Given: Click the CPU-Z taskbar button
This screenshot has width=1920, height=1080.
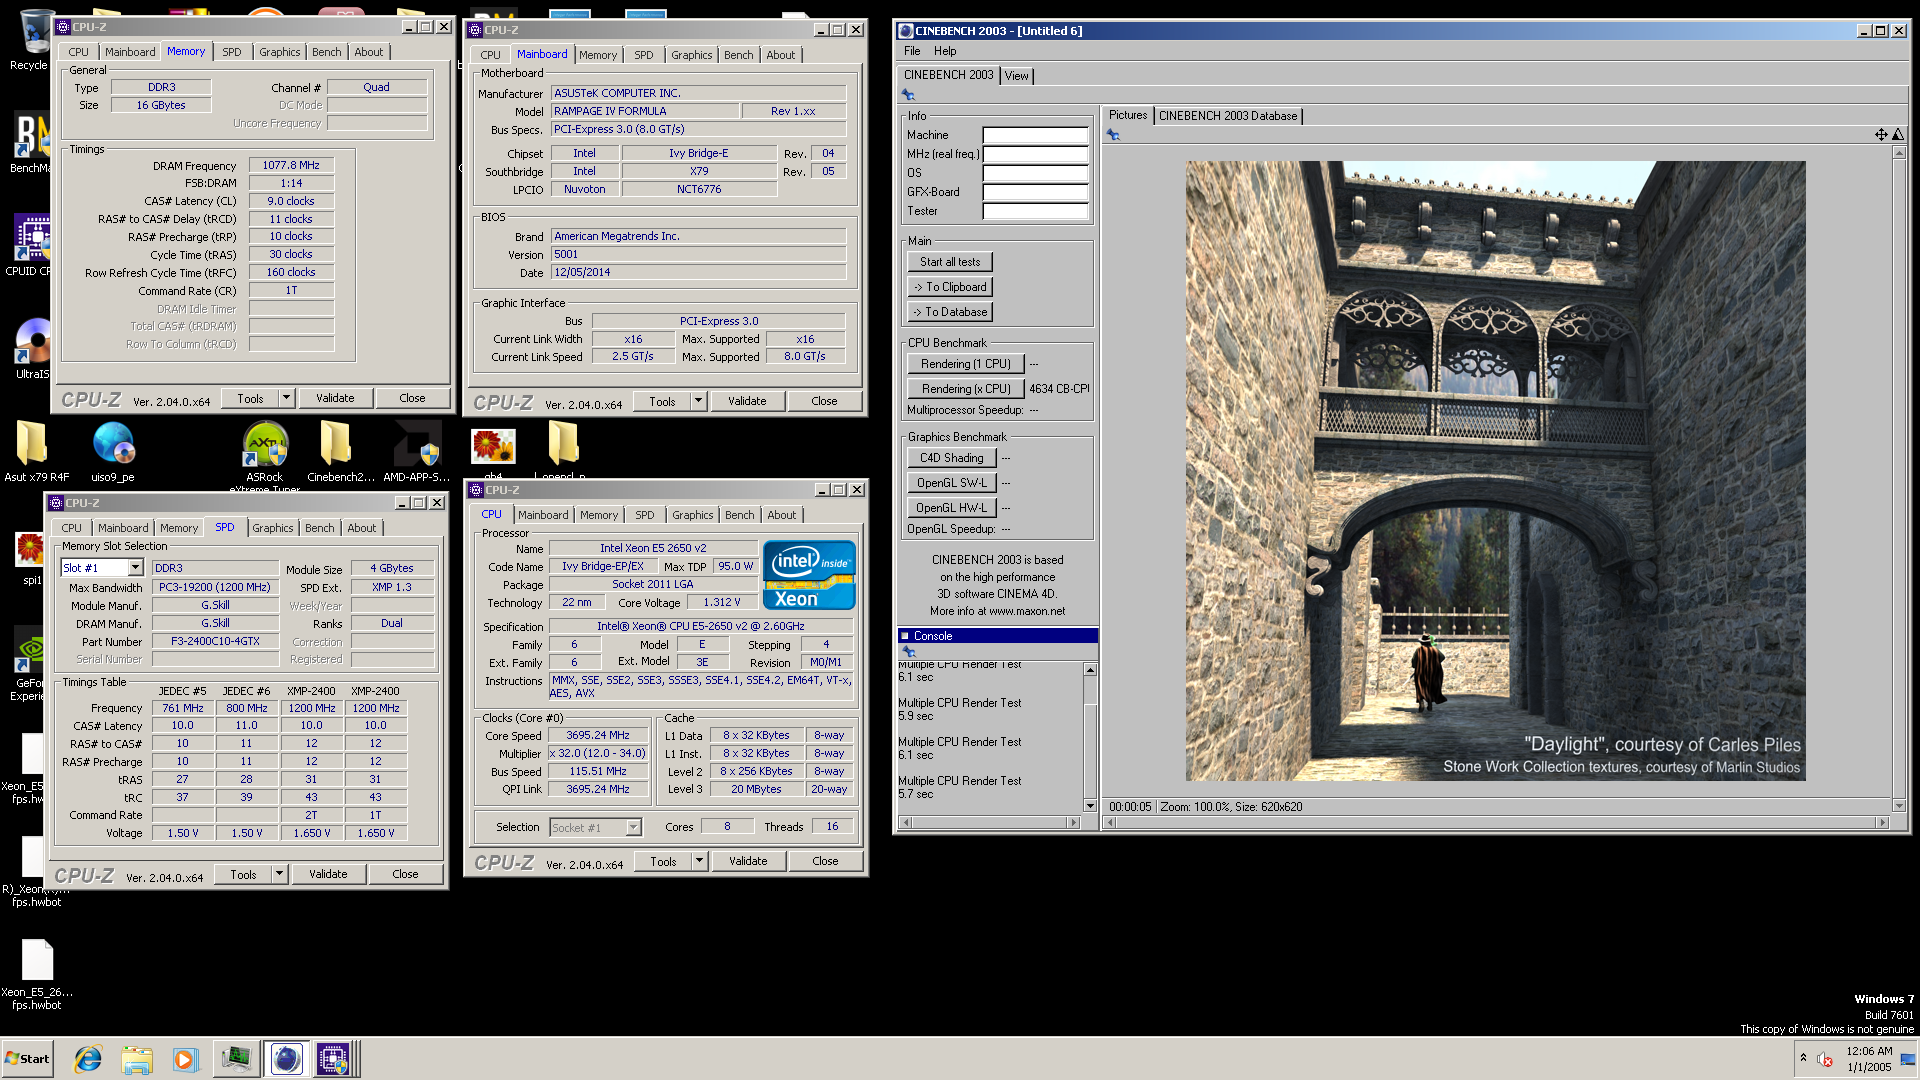Looking at the screenshot, I should pyautogui.click(x=334, y=1059).
